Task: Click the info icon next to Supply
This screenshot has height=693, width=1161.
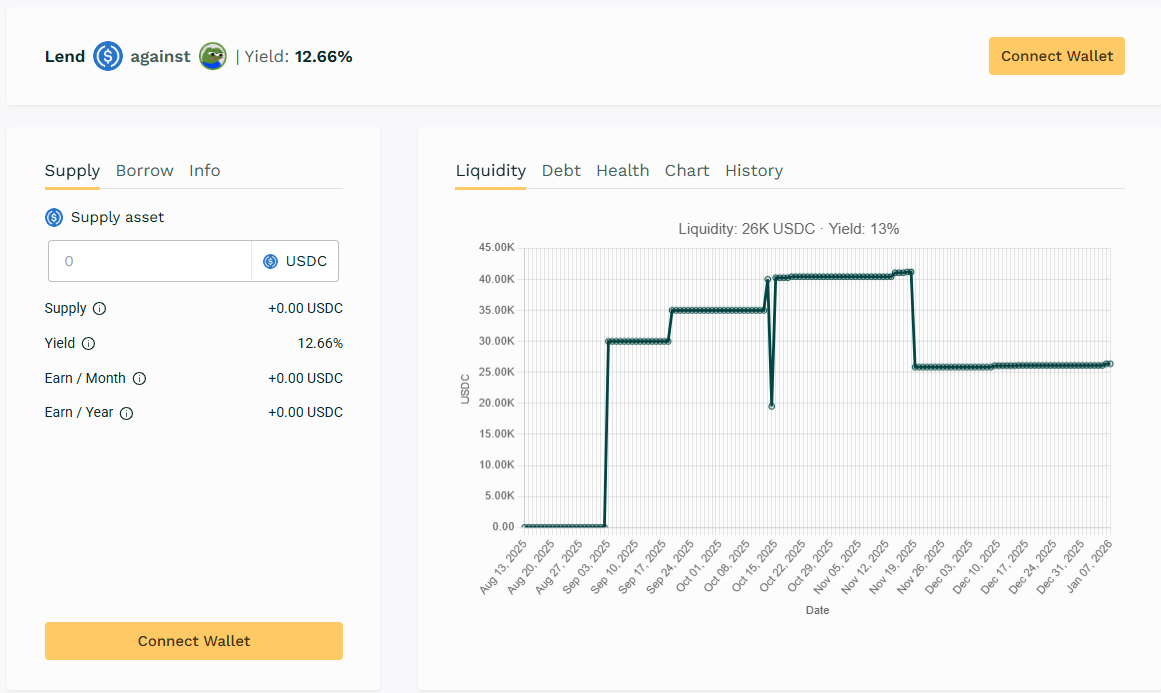Action: pos(99,309)
